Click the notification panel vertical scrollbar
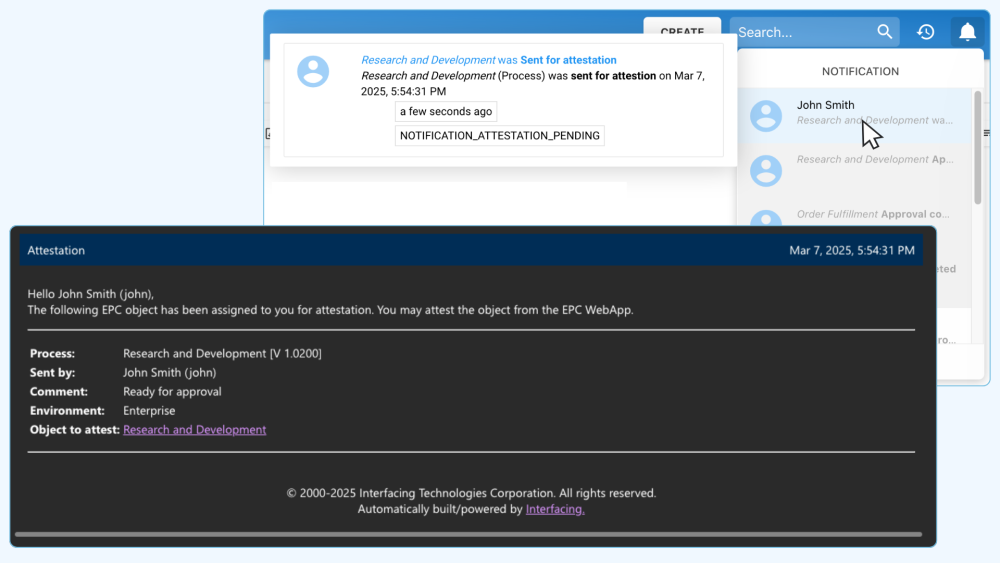 pyautogui.click(x=977, y=150)
